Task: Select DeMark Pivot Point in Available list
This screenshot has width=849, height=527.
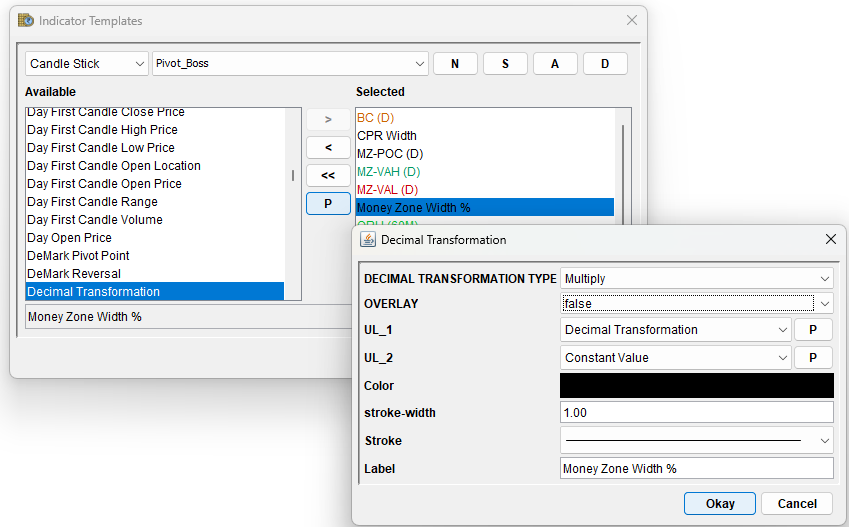Action: [78, 256]
